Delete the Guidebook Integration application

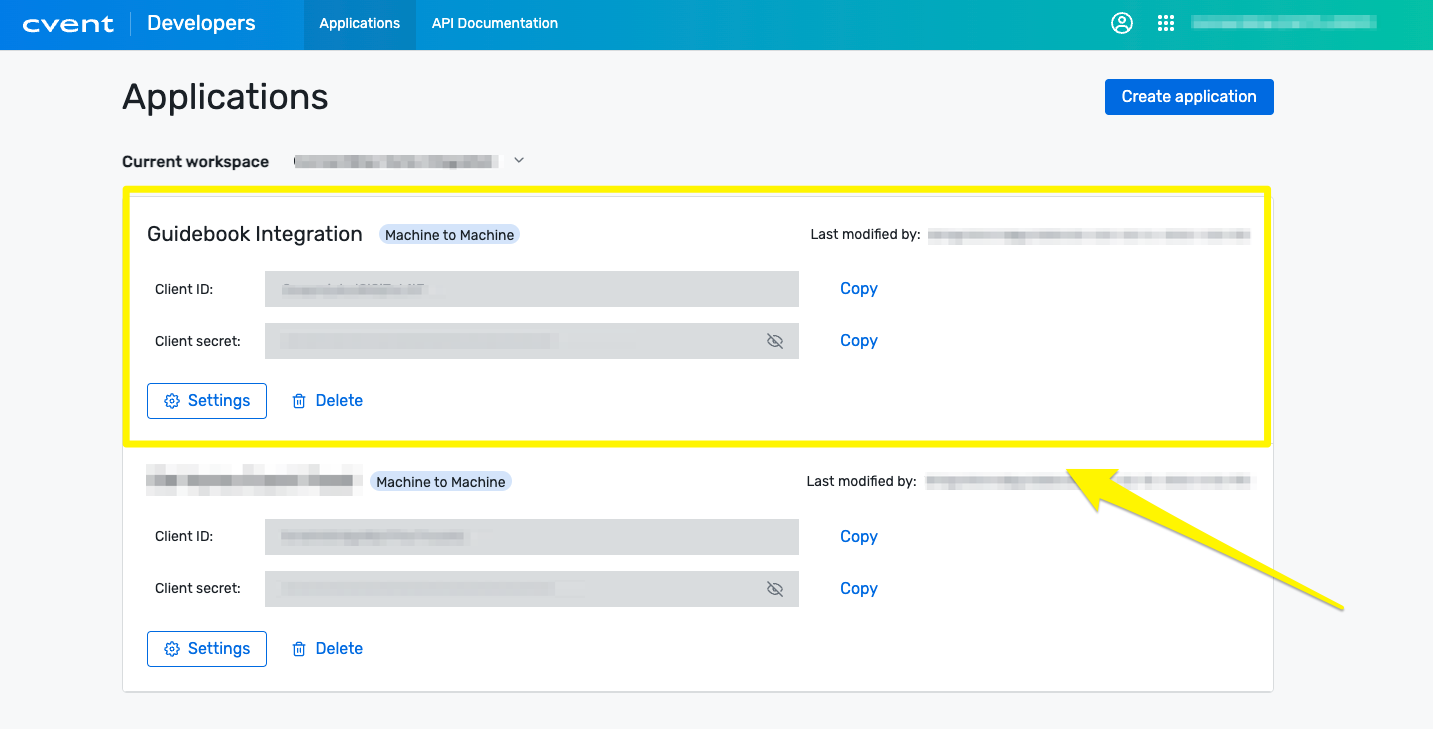327,401
